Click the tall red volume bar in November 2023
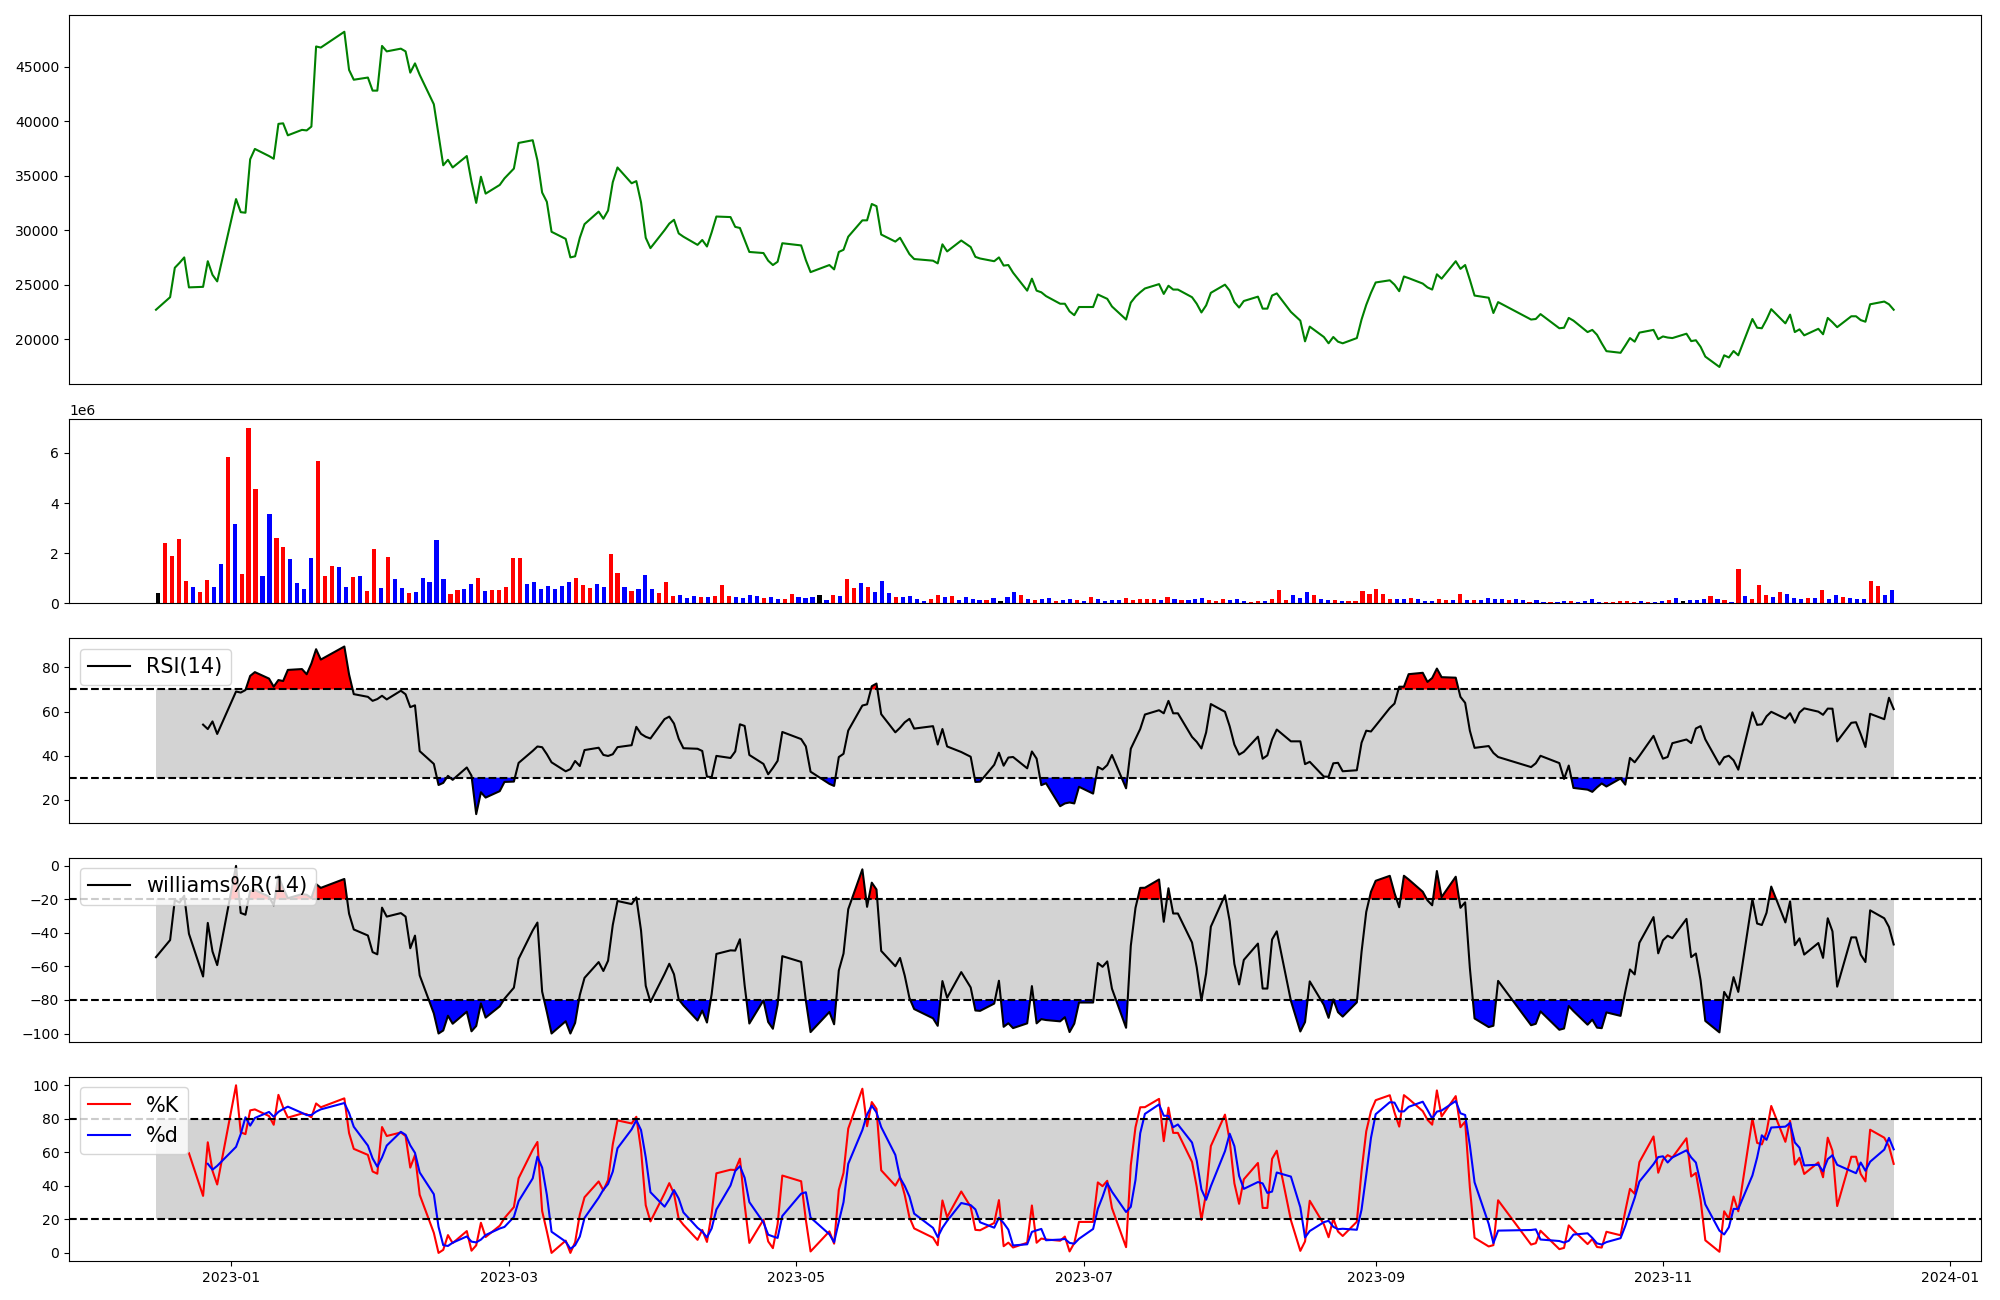Image resolution: width=2000 pixels, height=1300 pixels. click(x=1739, y=586)
